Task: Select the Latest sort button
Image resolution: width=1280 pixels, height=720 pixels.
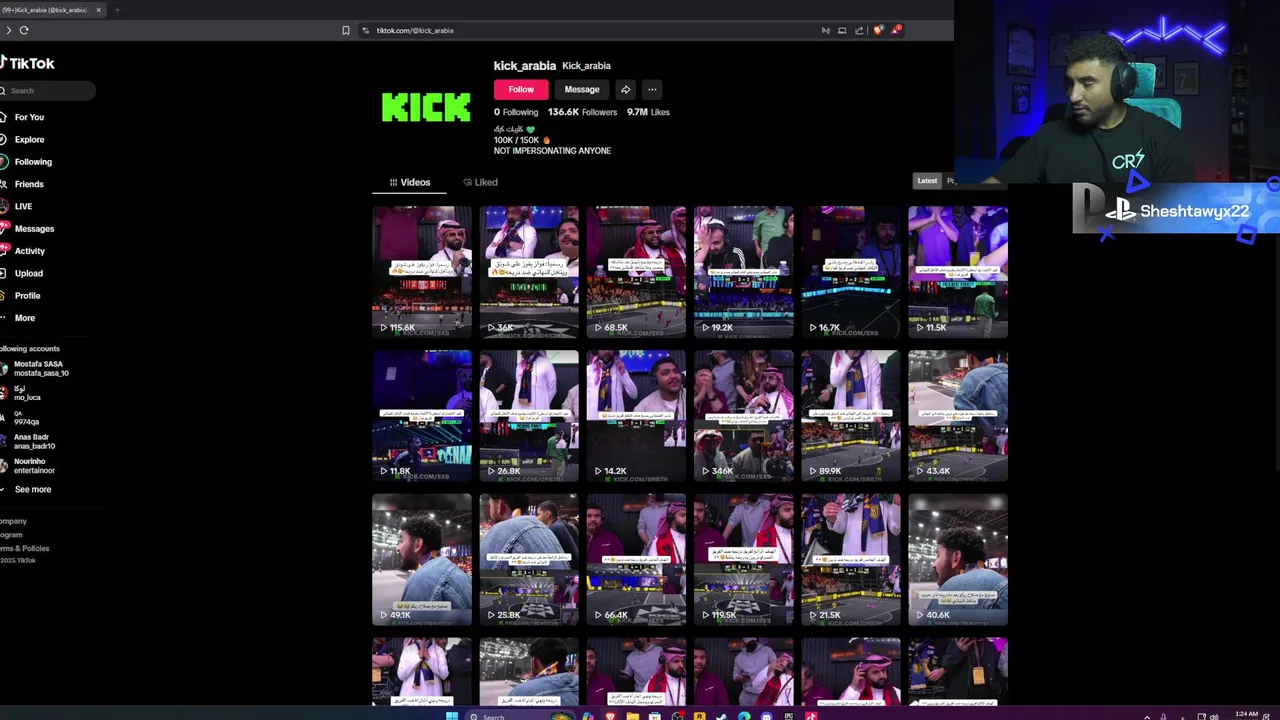Action: [927, 181]
